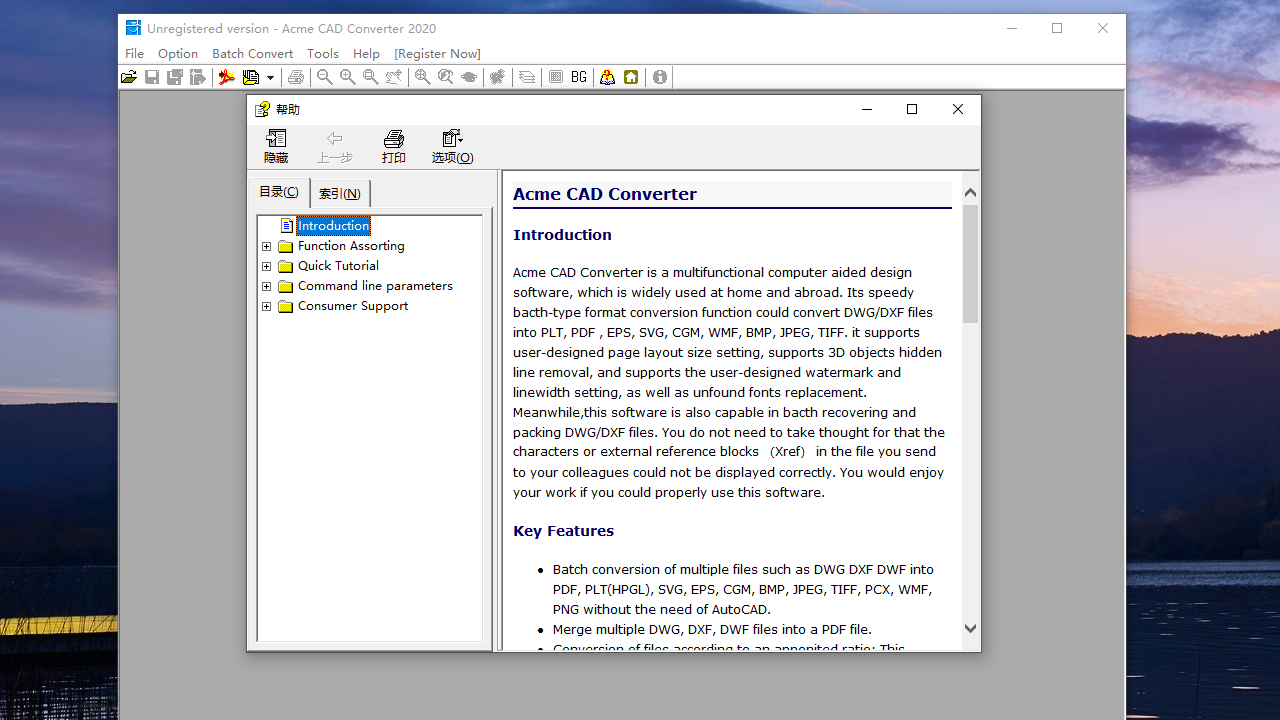
Task: Click the Save floppy disk icon
Action: 152,77
